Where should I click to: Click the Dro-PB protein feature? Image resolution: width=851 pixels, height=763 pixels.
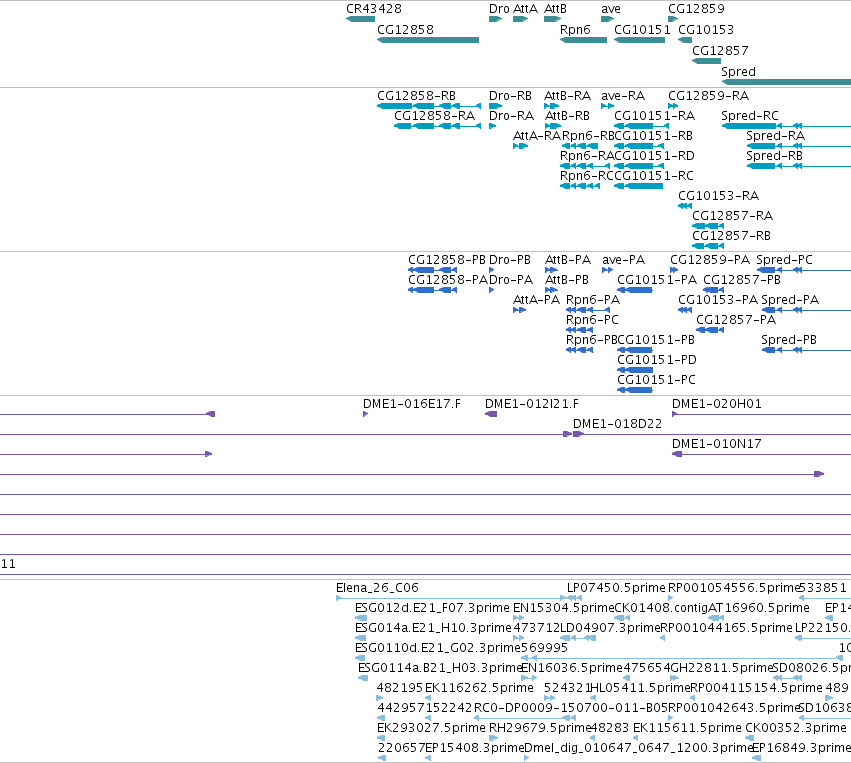click(x=492, y=270)
